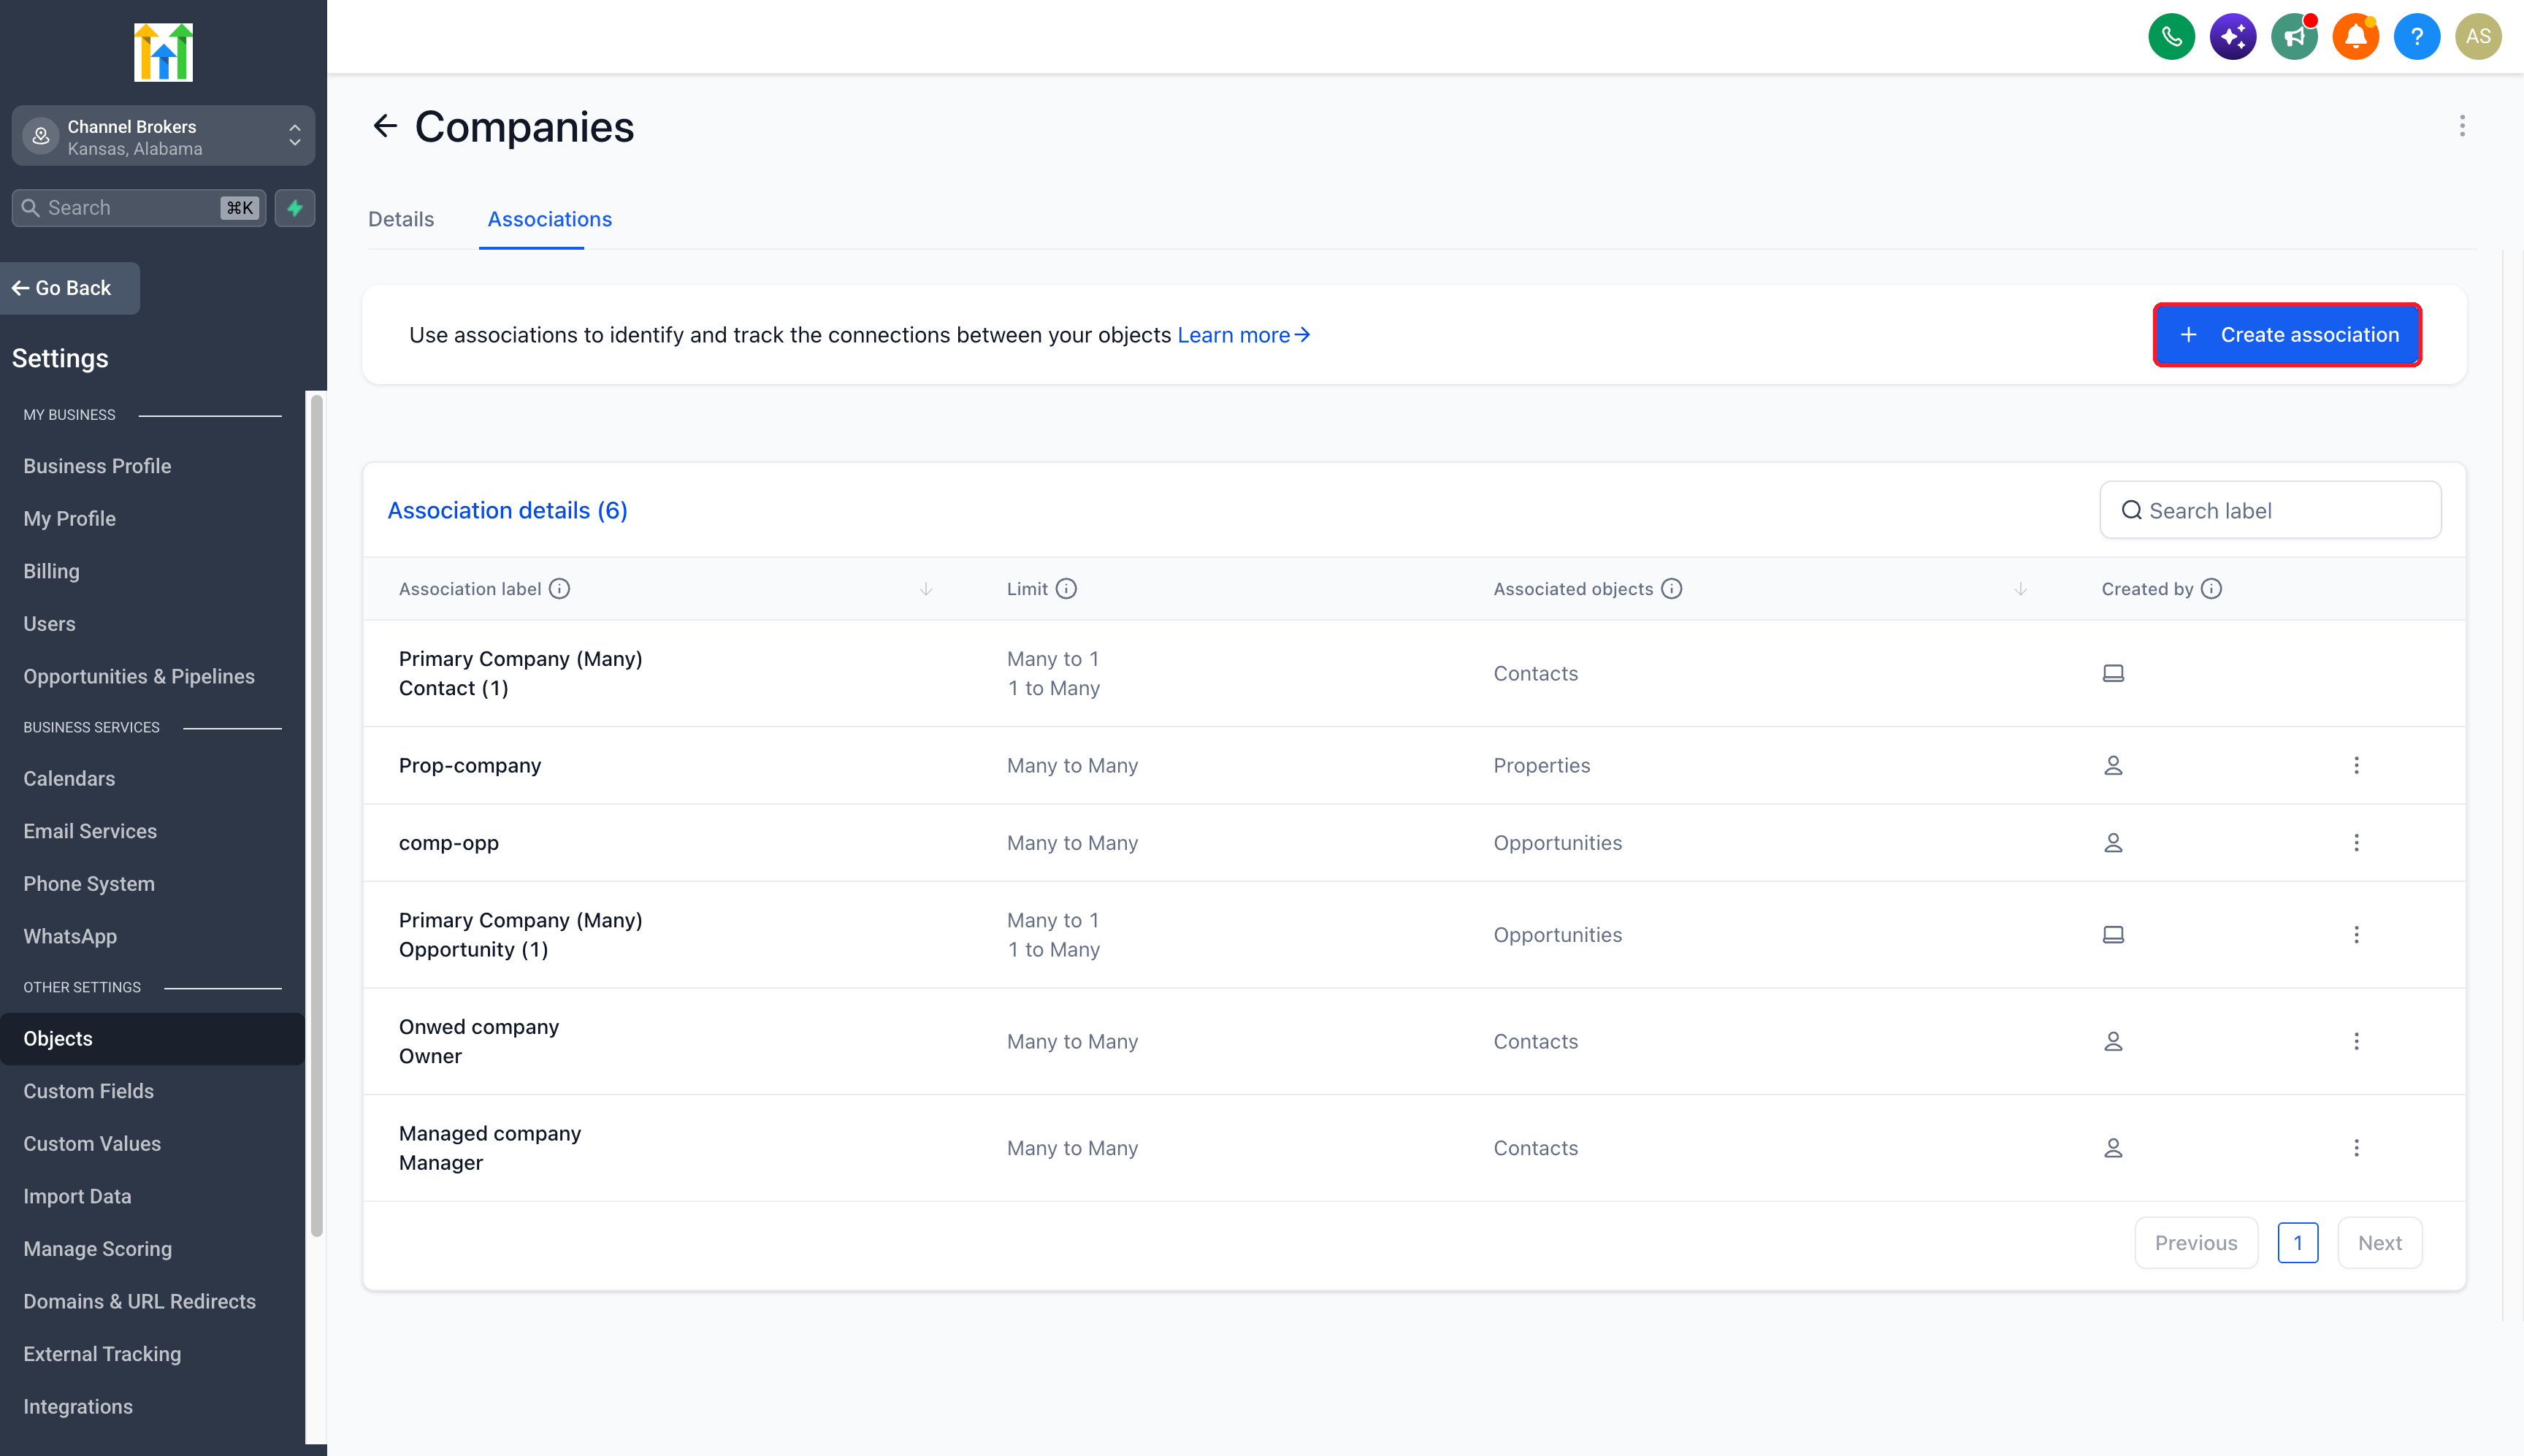Open the row actions menu for Prop-company
Viewport: 2524px width, 1456px height.
[x=2356, y=765]
